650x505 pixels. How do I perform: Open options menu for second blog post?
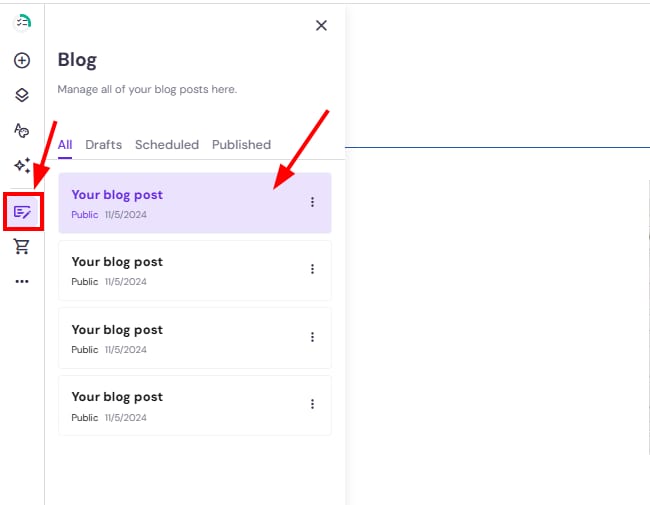click(312, 269)
